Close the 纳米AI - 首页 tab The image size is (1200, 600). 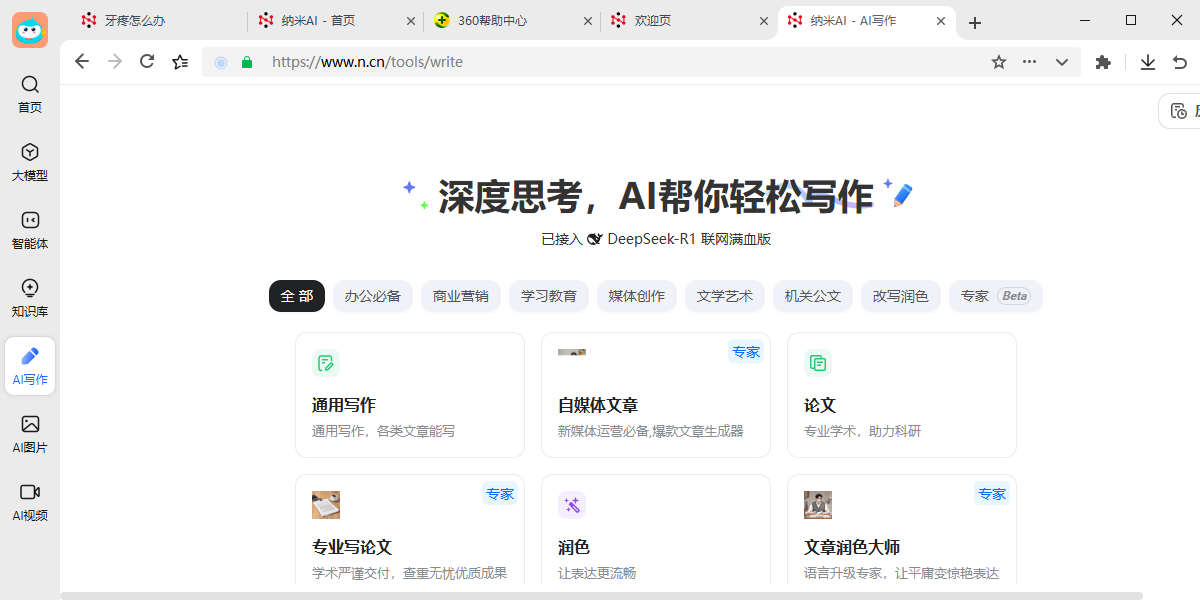tap(411, 20)
